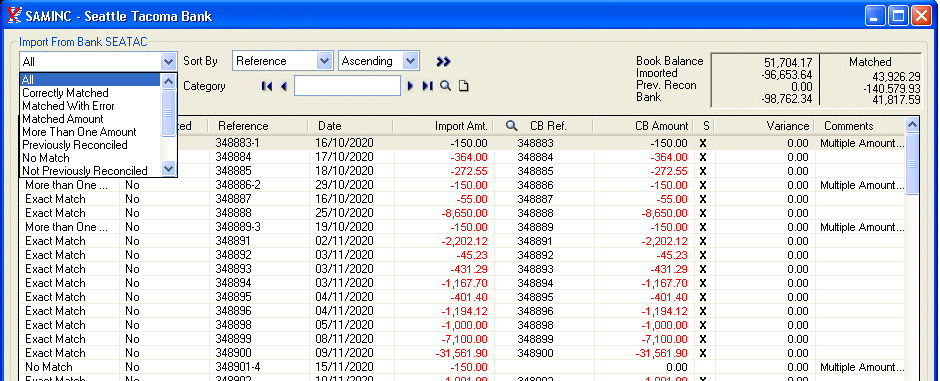Choose No Match in the filter list
The height and width of the screenshot is (381, 940).
(x=46, y=158)
